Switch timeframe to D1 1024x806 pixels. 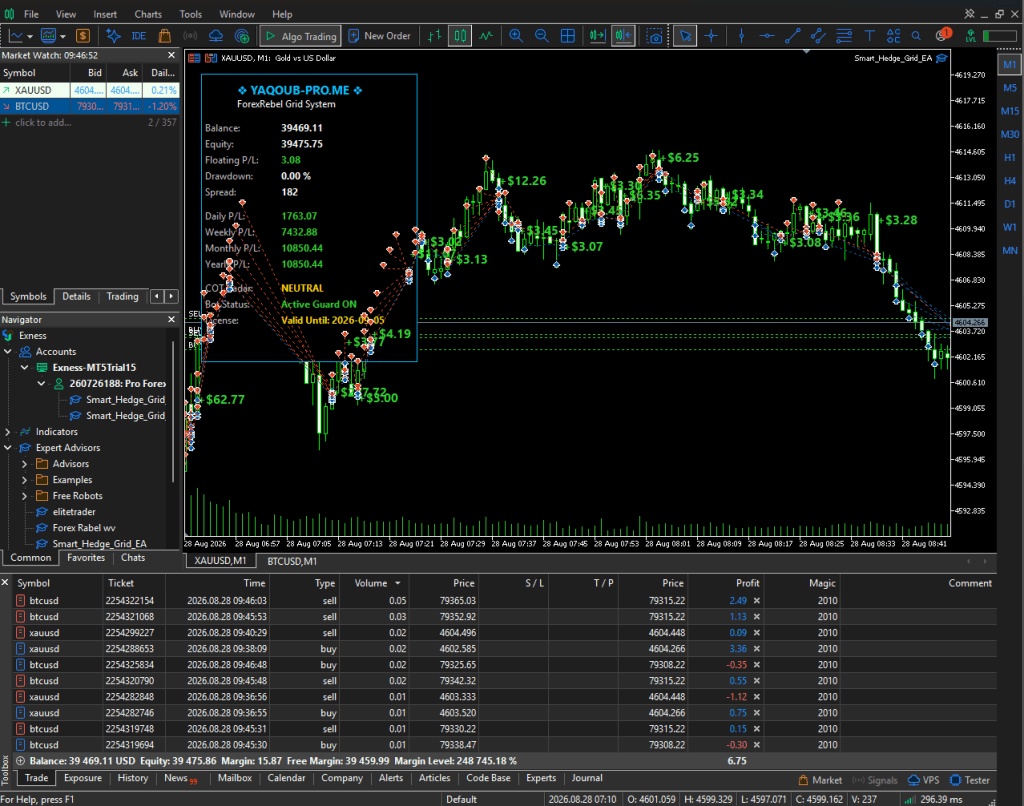[x=1010, y=204]
